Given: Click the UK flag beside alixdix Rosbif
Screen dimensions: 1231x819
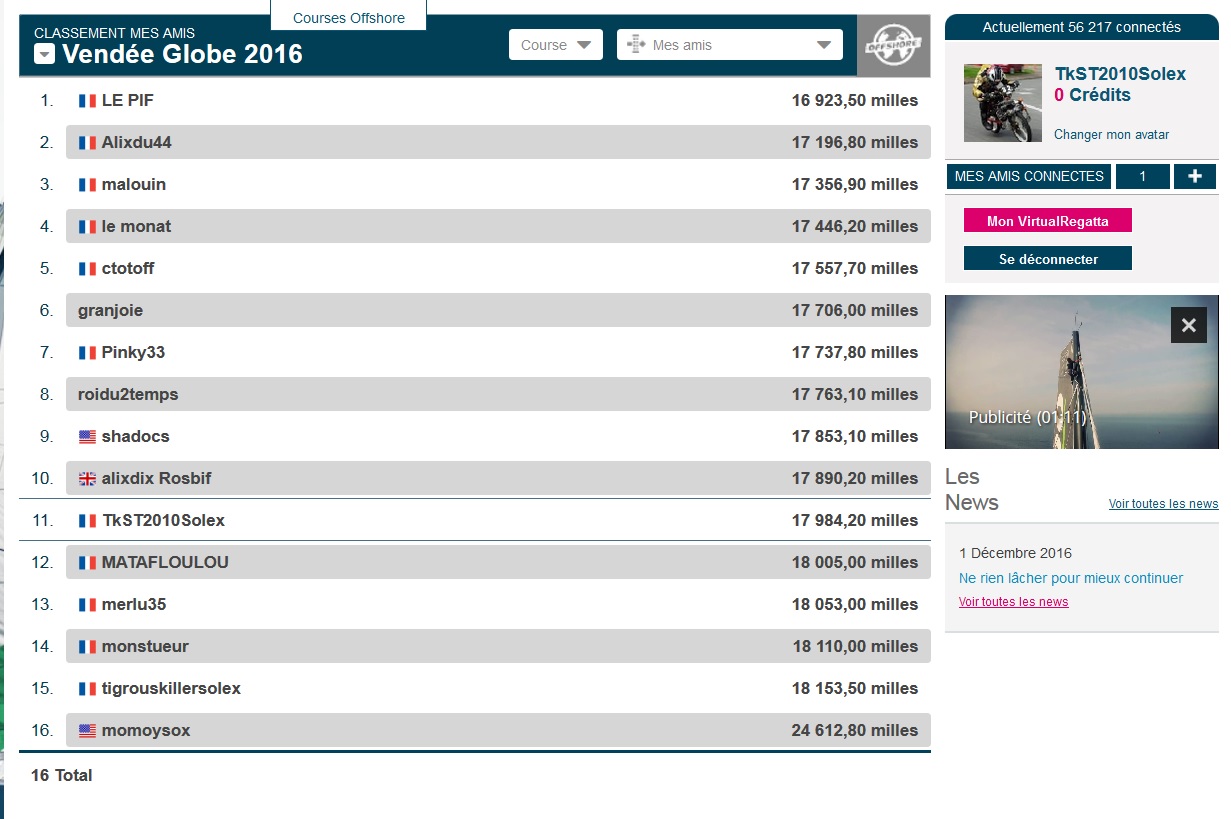Looking at the screenshot, I should click(87, 479).
